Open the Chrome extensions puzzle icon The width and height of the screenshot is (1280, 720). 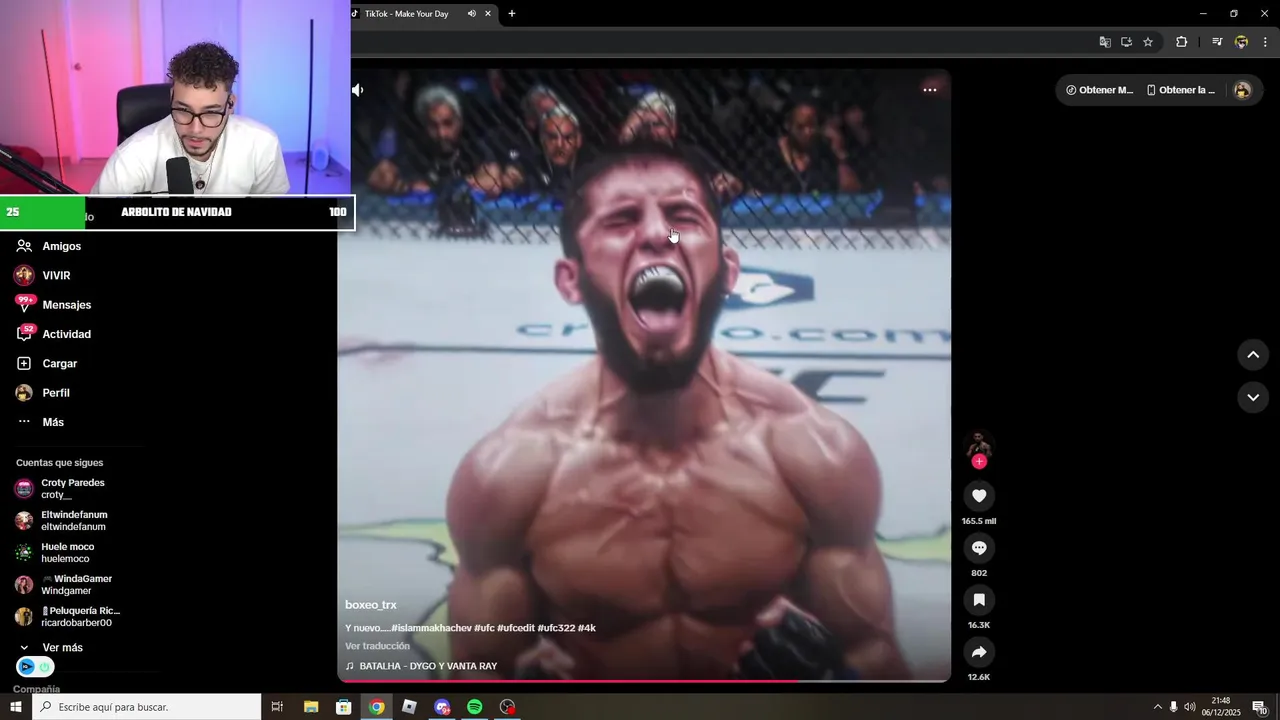click(x=1182, y=42)
